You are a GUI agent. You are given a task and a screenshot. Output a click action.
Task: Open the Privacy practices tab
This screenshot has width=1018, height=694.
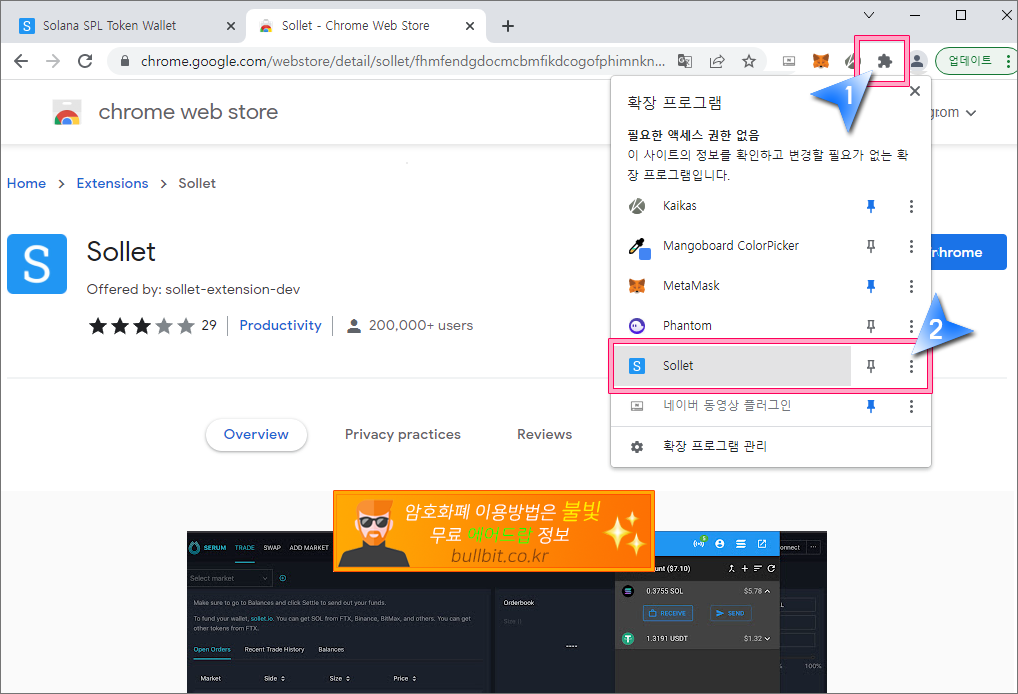pos(403,434)
